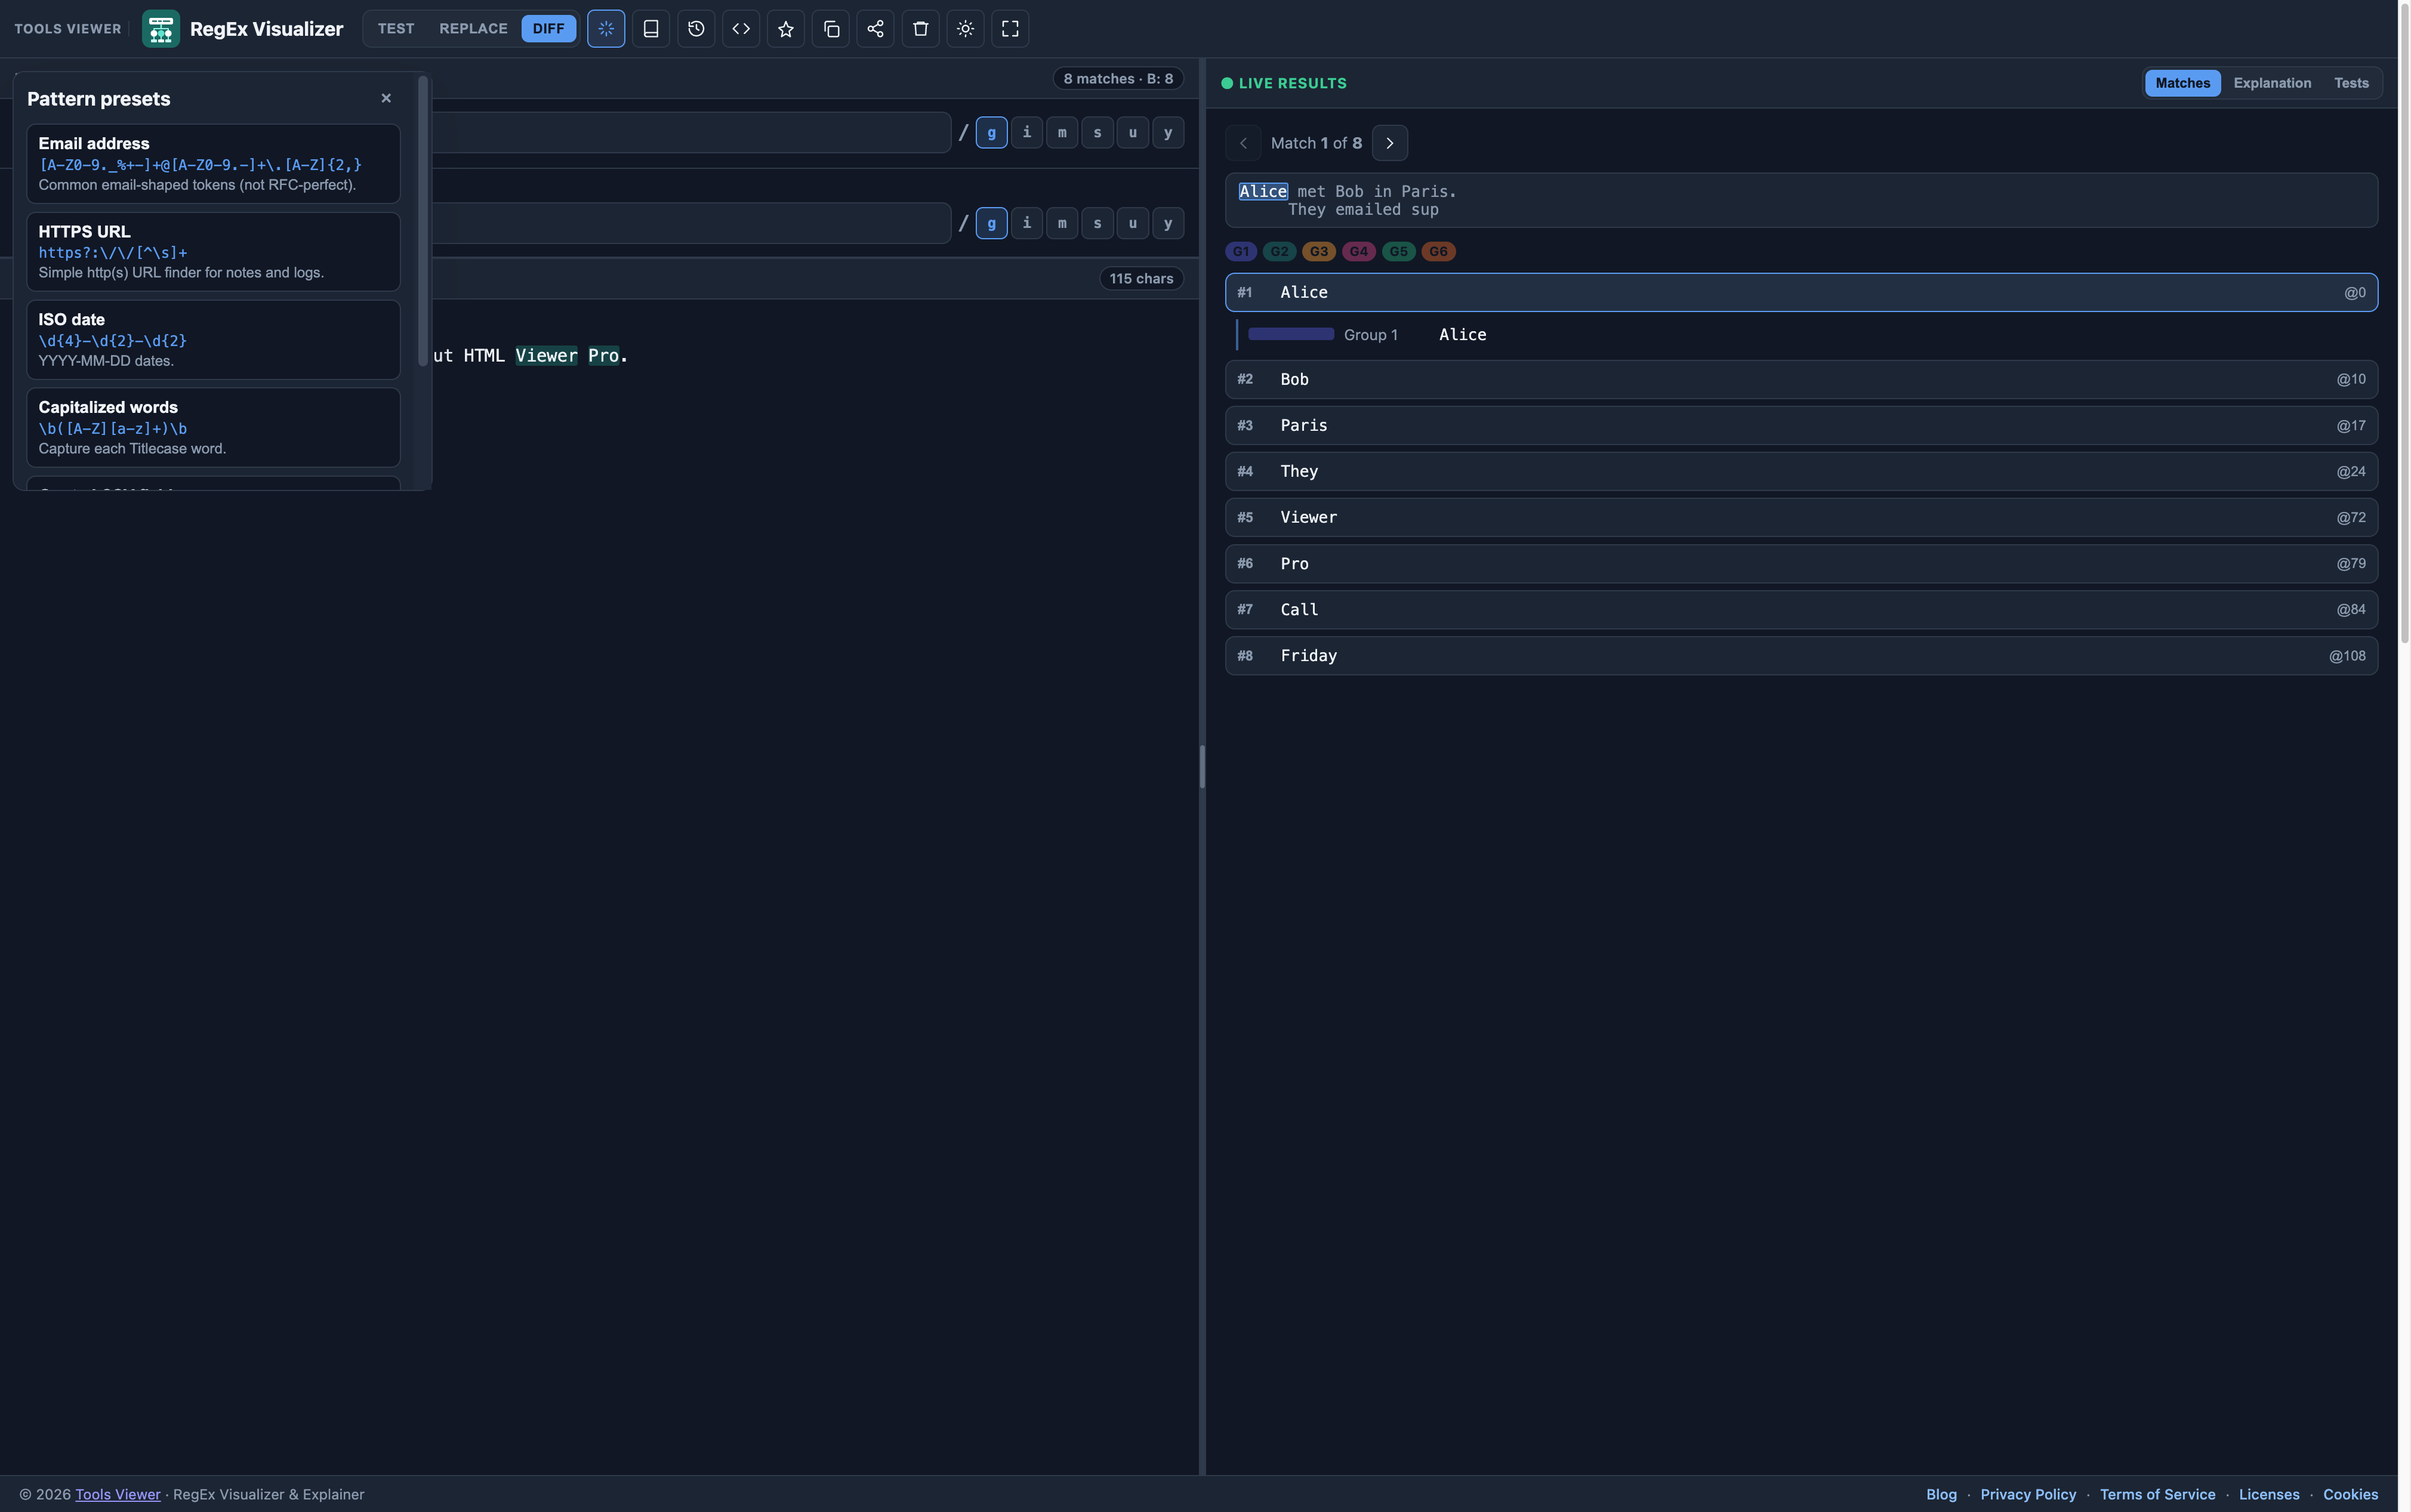Toggle the u flag in the first pattern row
Screen dimensions: 2411x1512
point(1133,133)
